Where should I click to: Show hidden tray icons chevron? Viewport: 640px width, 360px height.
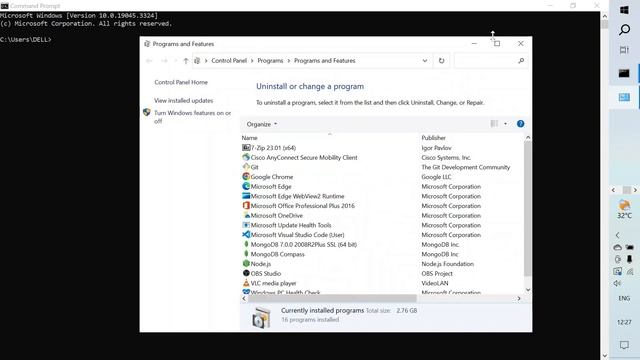pyautogui.click(x=618, y=235)
